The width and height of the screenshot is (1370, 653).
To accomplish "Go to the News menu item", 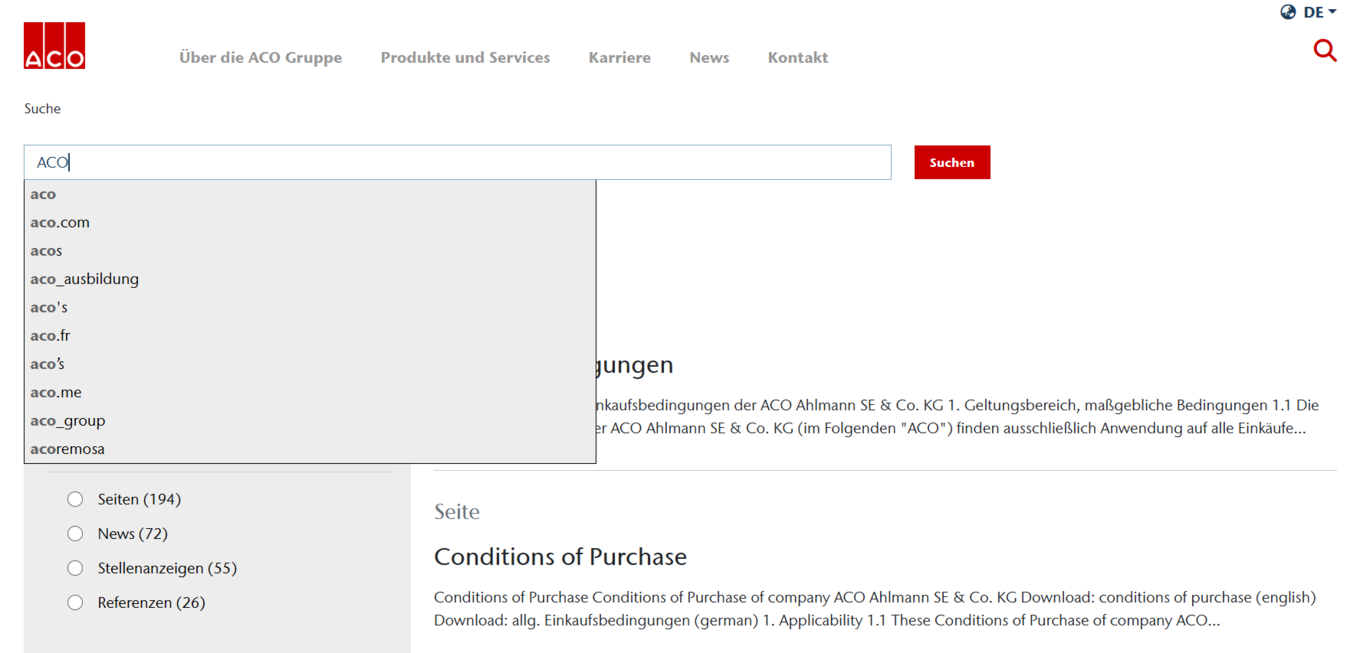I will 709,58.
